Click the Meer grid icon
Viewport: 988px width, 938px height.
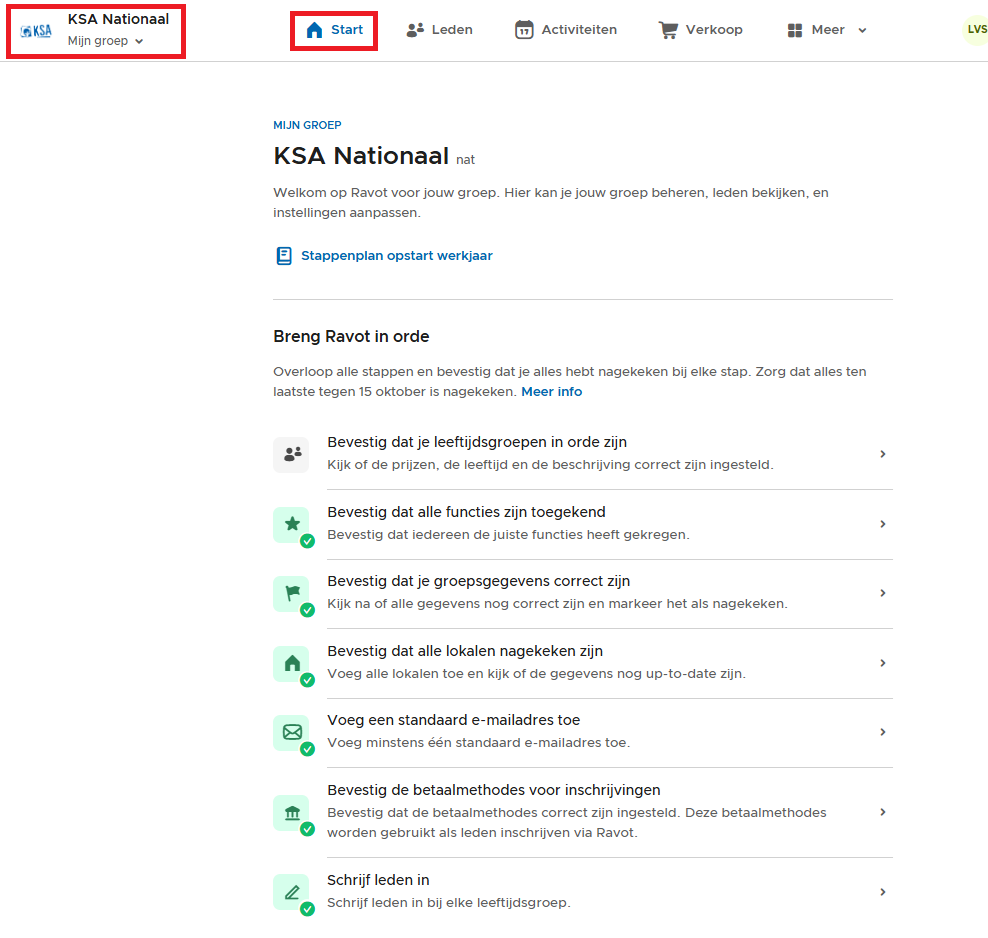(x=795, y=30)
